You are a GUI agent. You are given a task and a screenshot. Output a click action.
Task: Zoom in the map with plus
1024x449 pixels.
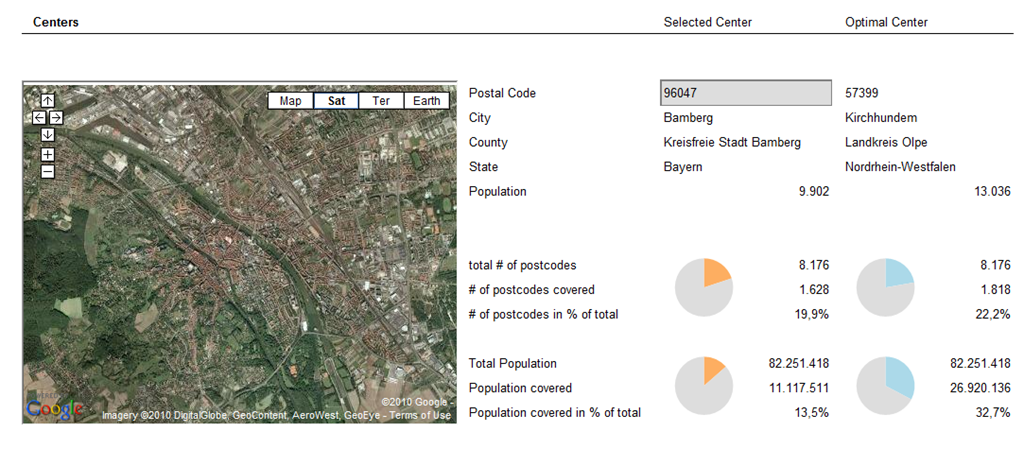tap(48, 155)
